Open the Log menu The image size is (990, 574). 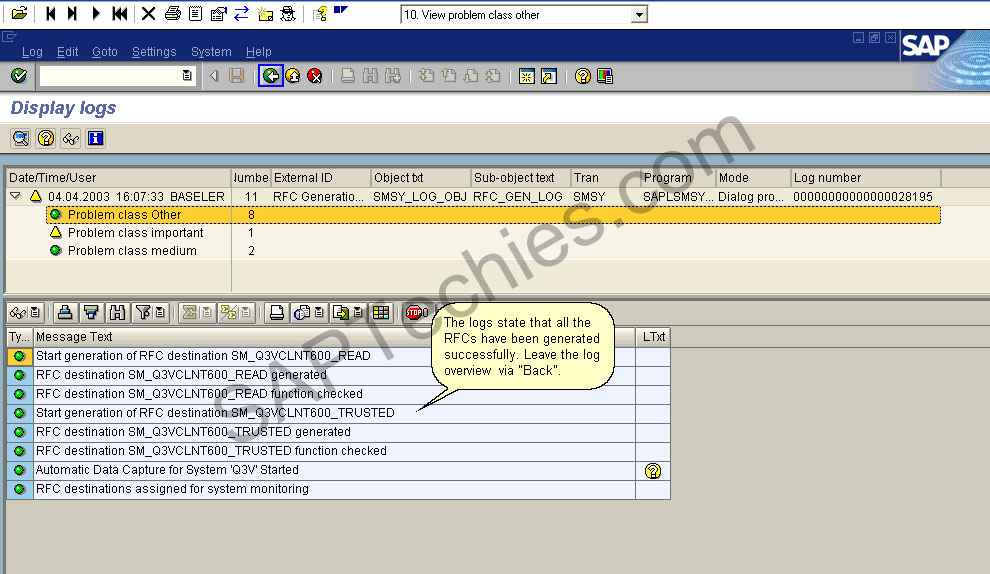pyautogui.click(x=32, y=52)
